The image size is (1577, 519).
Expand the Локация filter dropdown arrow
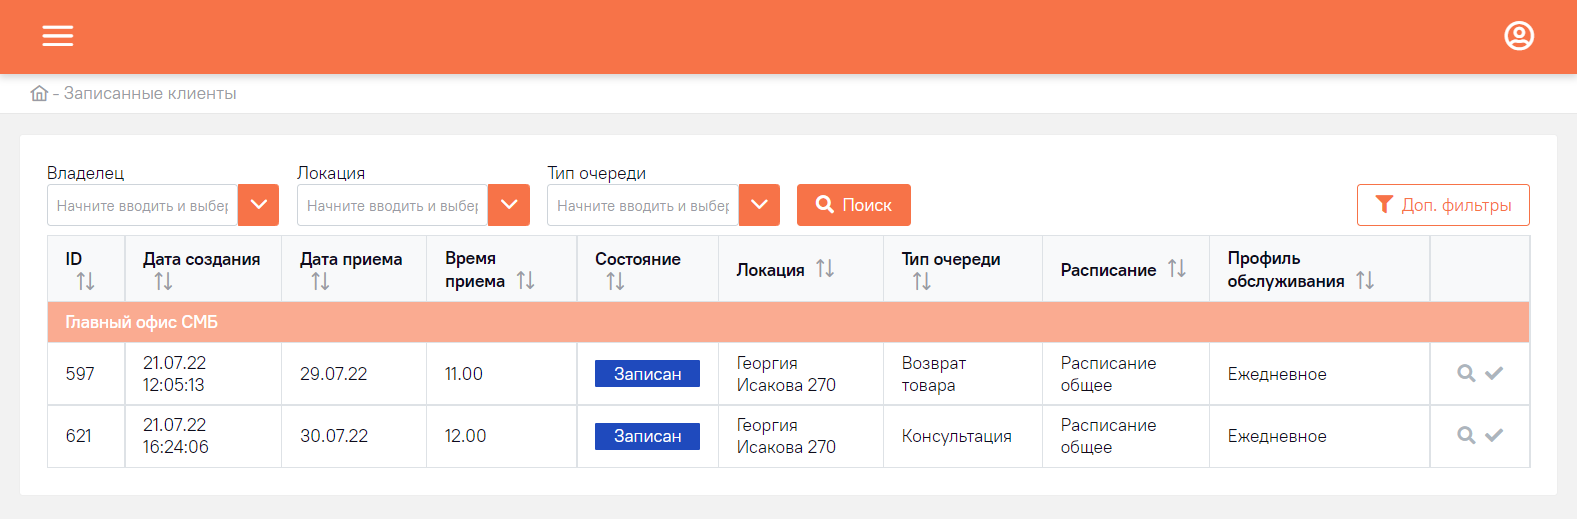pyautogui.click(x=508, y=205)
